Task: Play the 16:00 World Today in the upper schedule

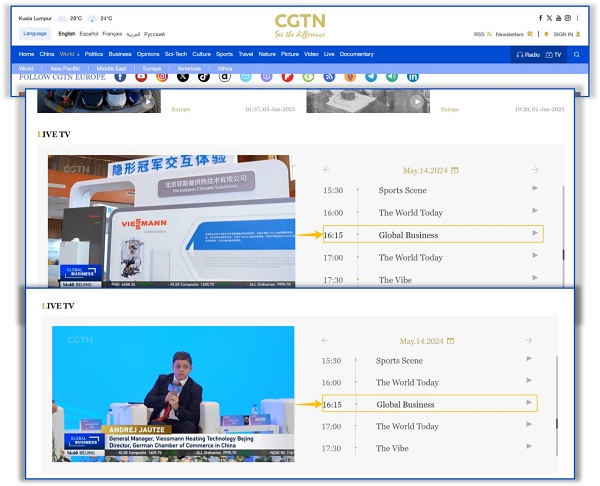Action: [535, 210]
